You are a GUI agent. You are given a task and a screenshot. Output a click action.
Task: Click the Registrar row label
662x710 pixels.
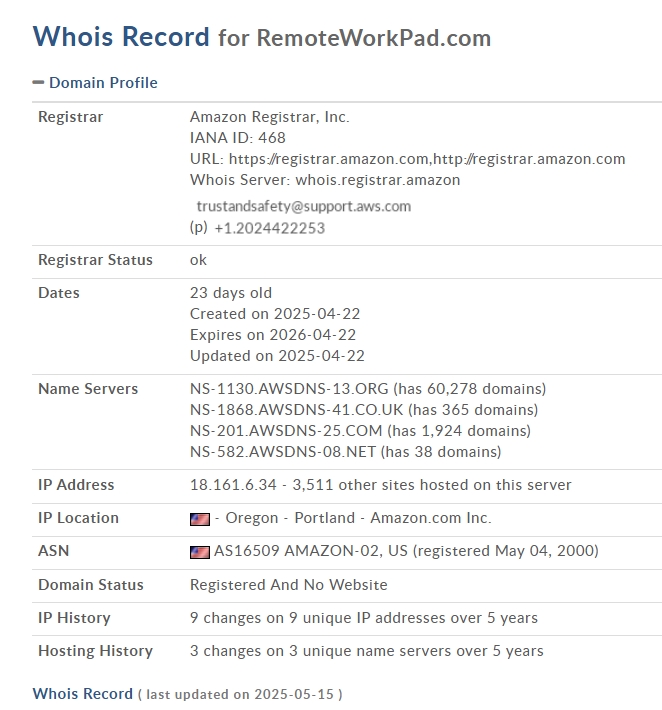[71, 117]
